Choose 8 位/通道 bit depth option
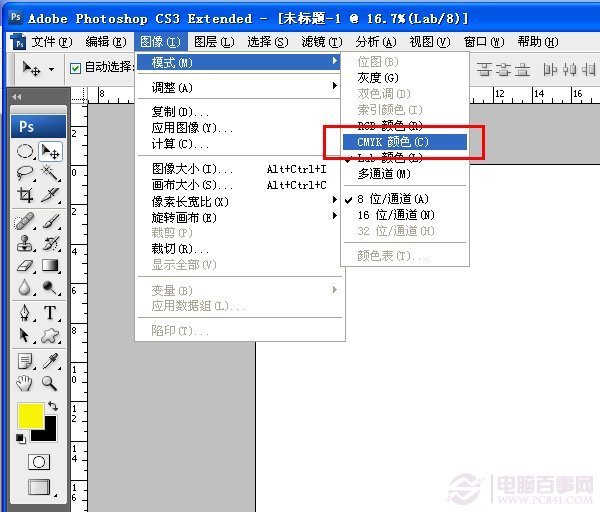Screen dimensions: 600x512 pos(393,199)
